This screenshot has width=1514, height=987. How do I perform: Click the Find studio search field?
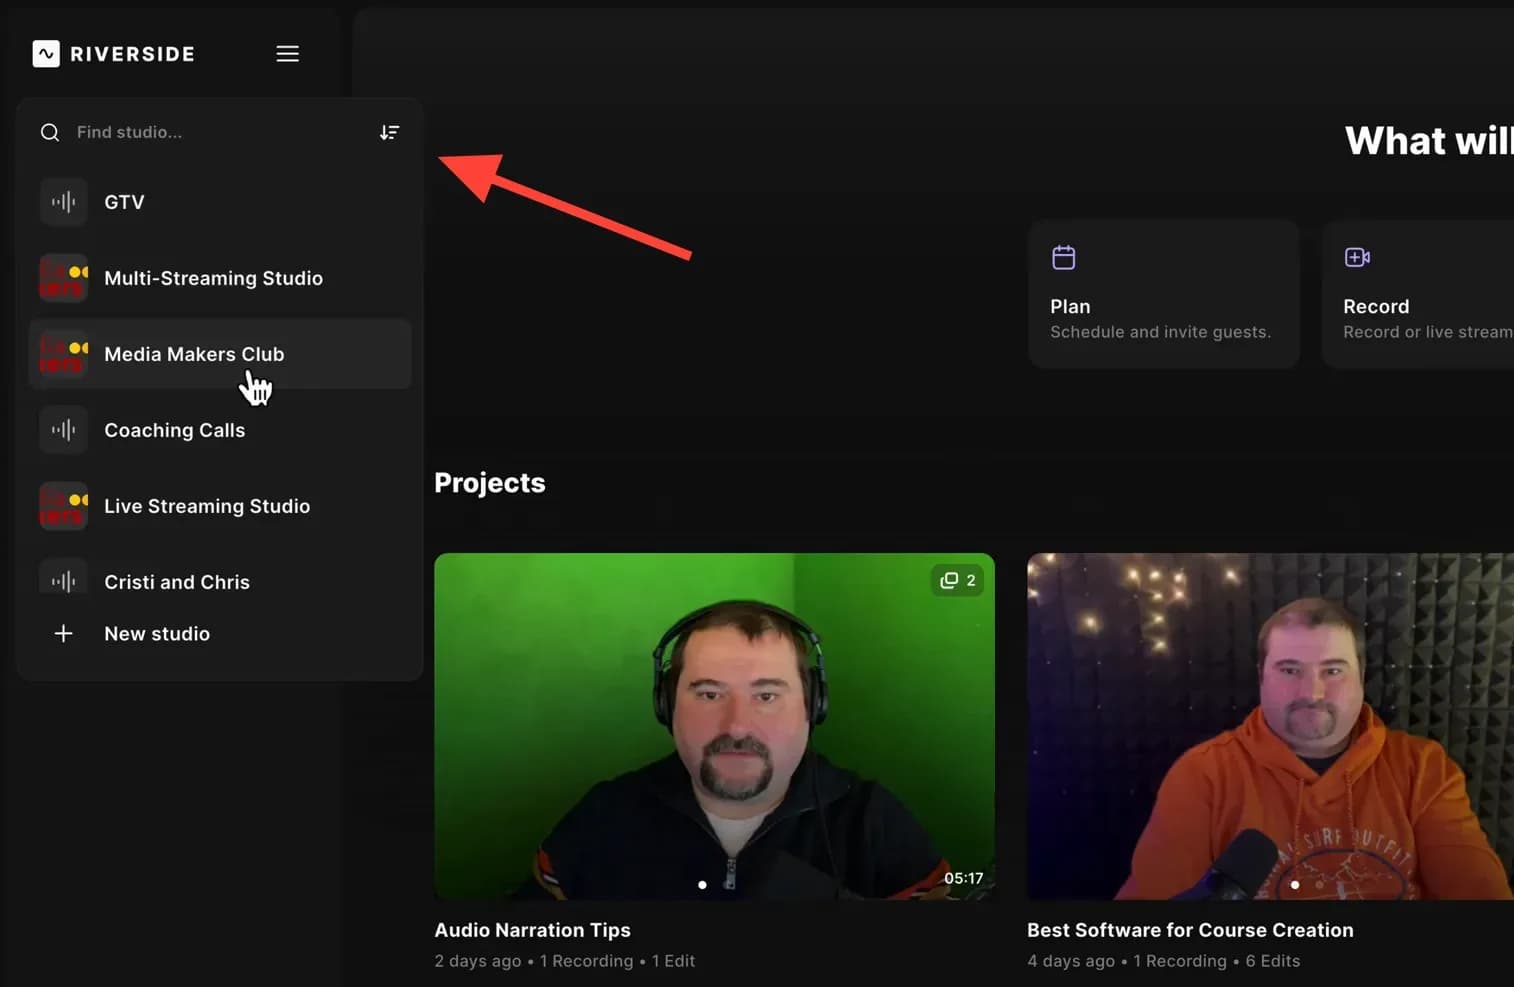220,132
